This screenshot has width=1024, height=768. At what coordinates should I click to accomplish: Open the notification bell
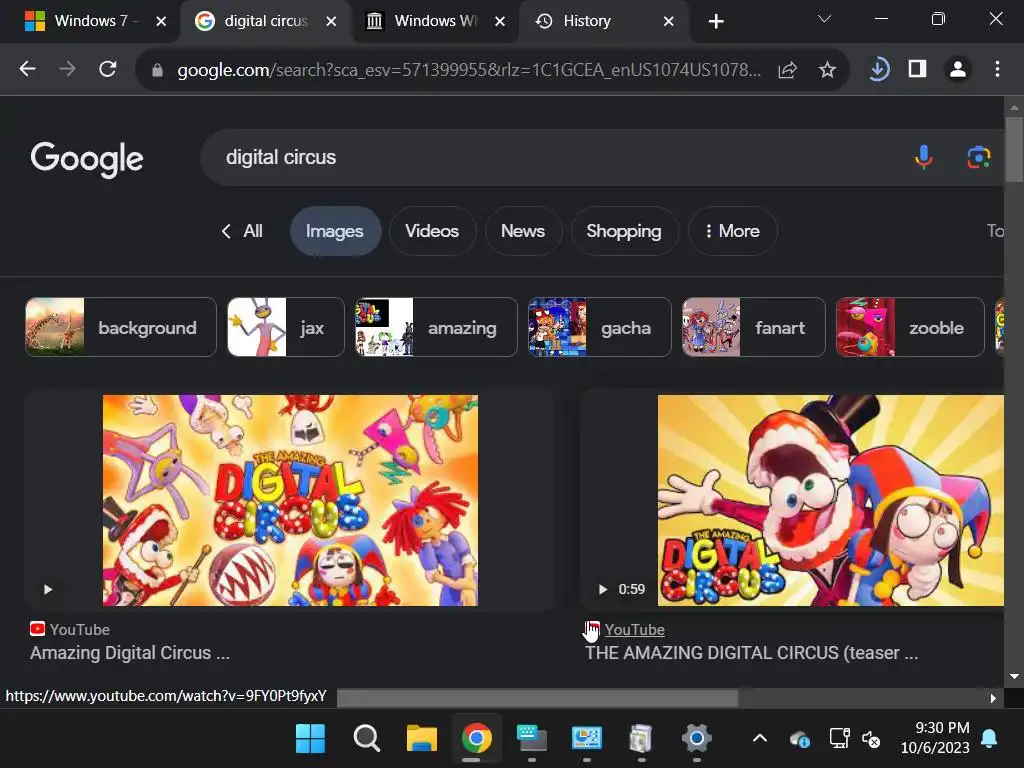989,739
